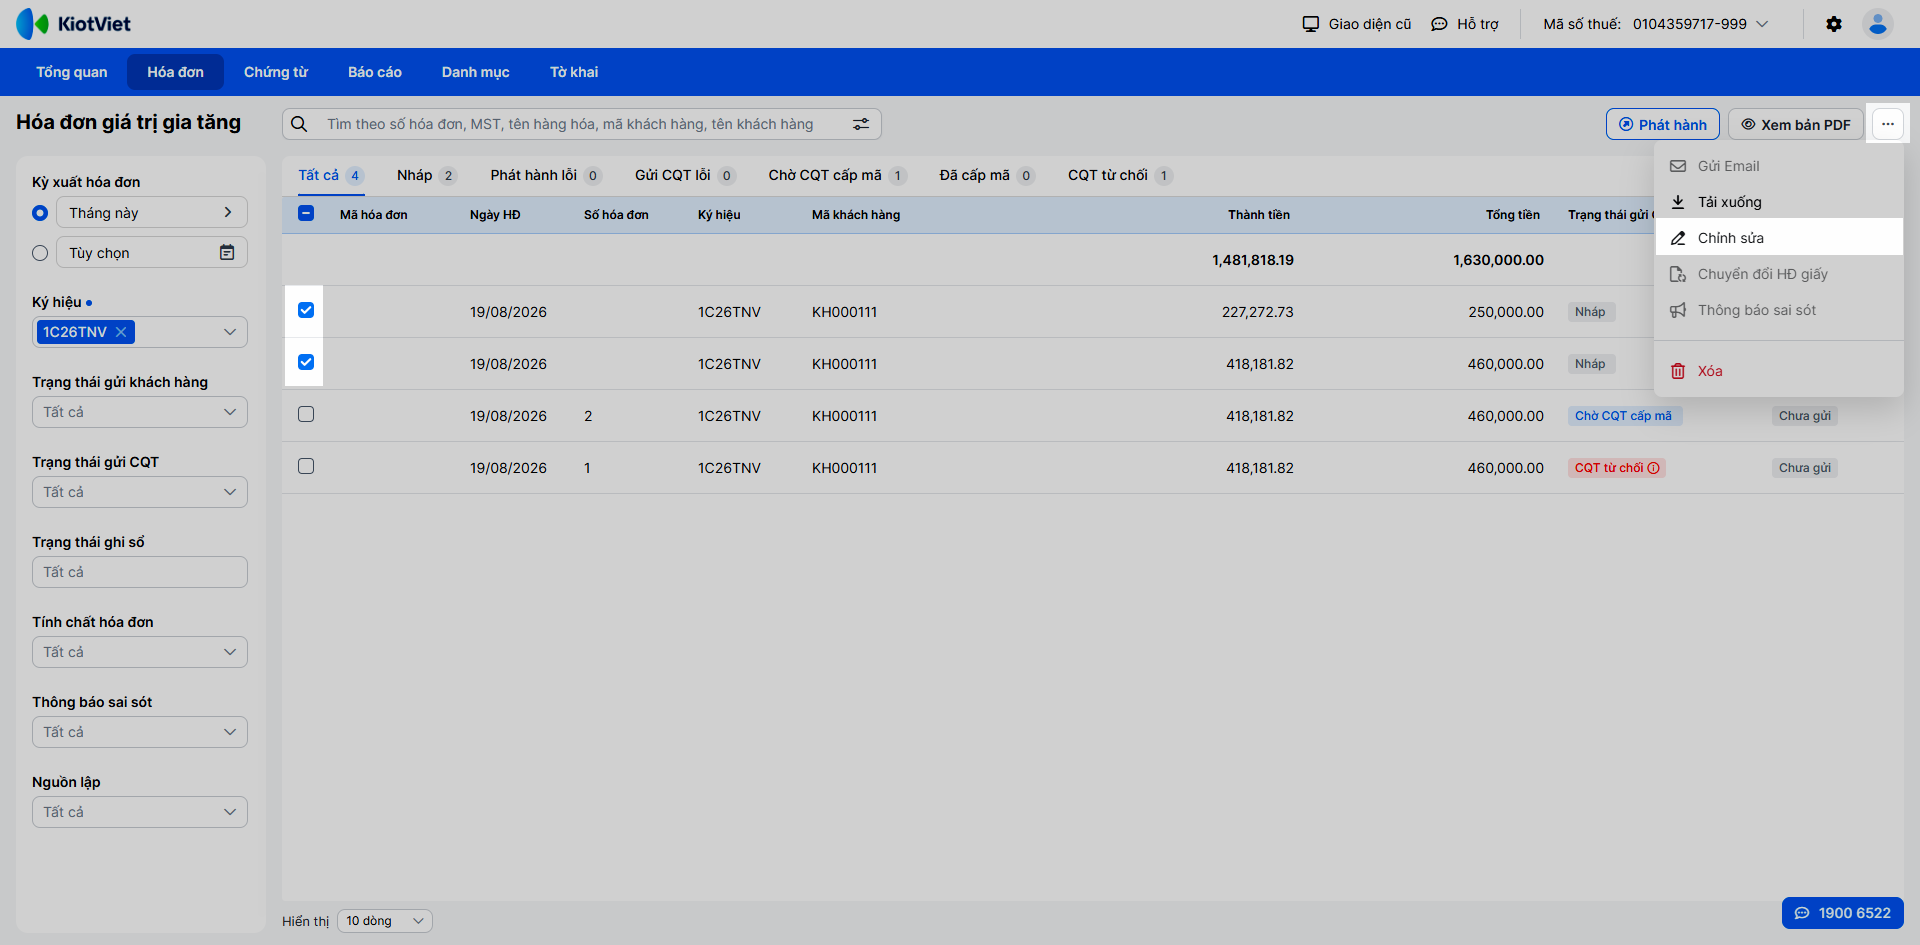The width and height of the screenshot is (1920, 945).
Task: Switch to the Phát hành lỗi tab
Action: 546,175
